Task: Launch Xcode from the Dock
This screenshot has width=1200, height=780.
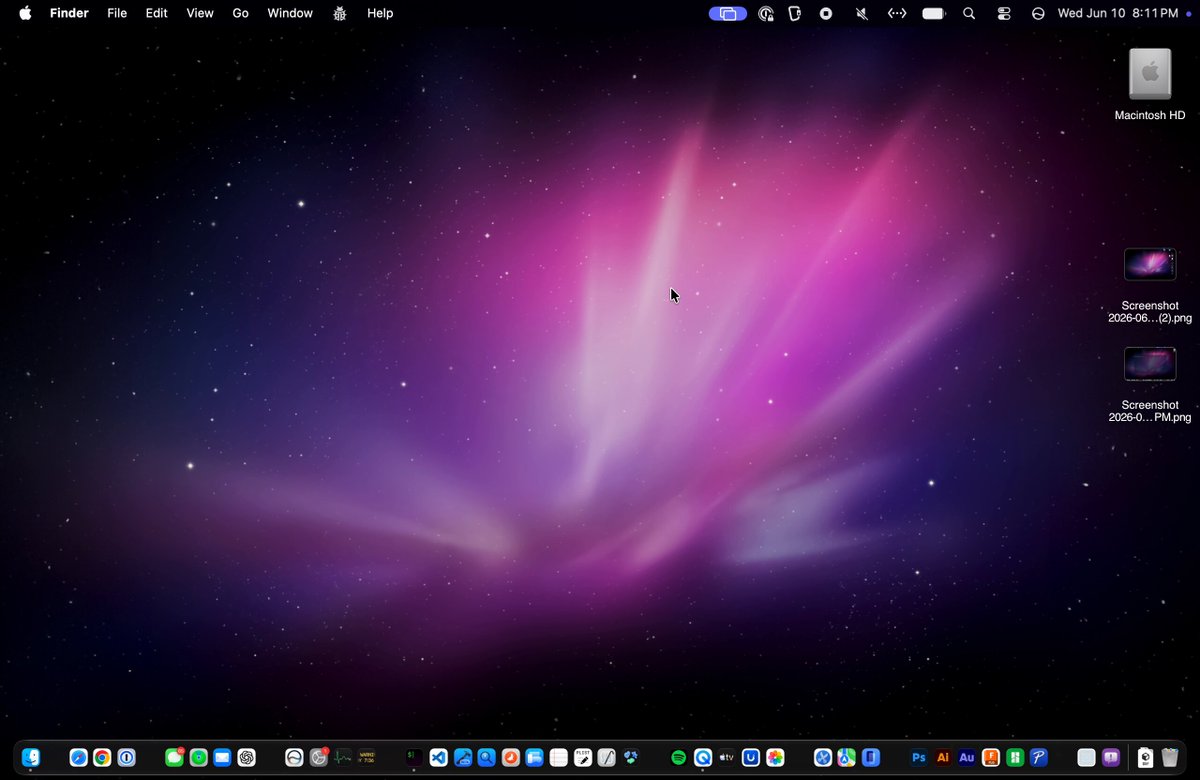Action: [x=462, y=758]
